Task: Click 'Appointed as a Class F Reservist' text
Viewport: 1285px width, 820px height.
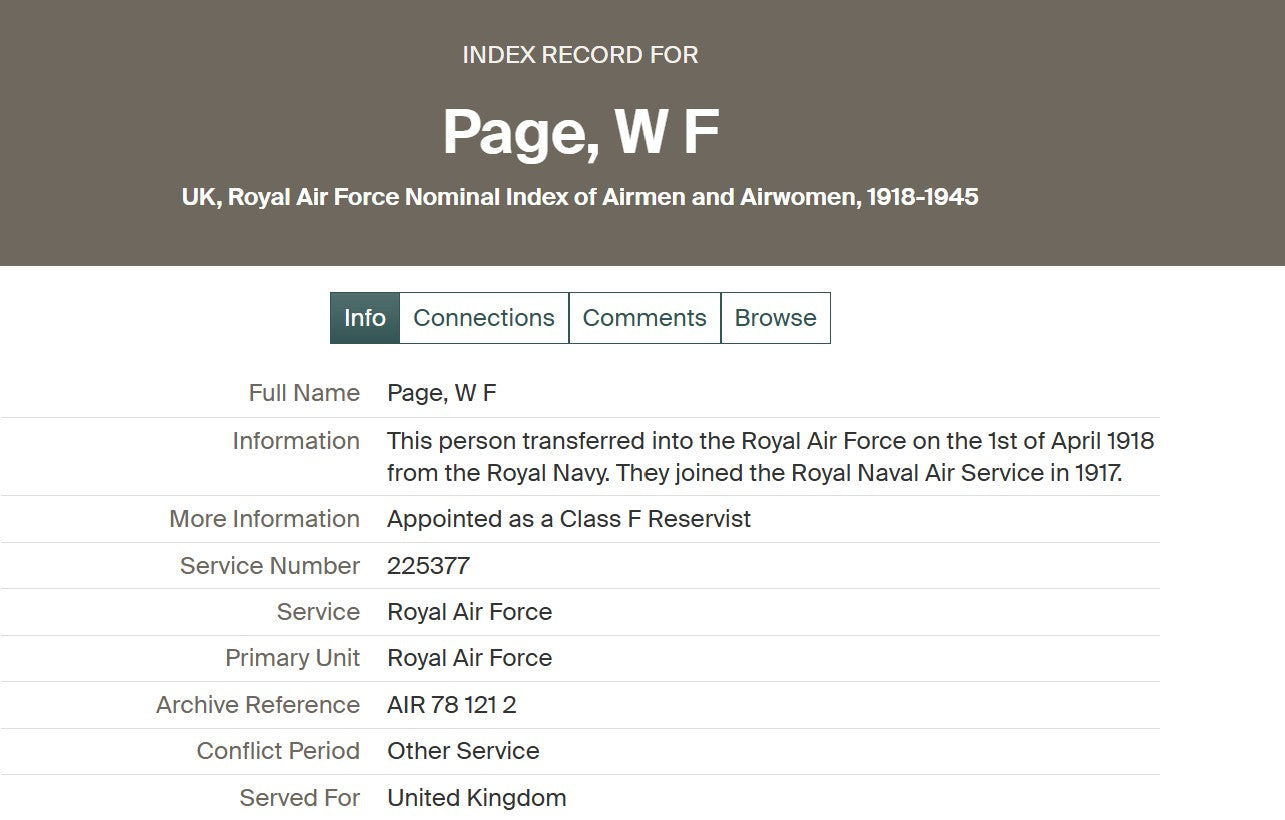Action: pos(568,519)
